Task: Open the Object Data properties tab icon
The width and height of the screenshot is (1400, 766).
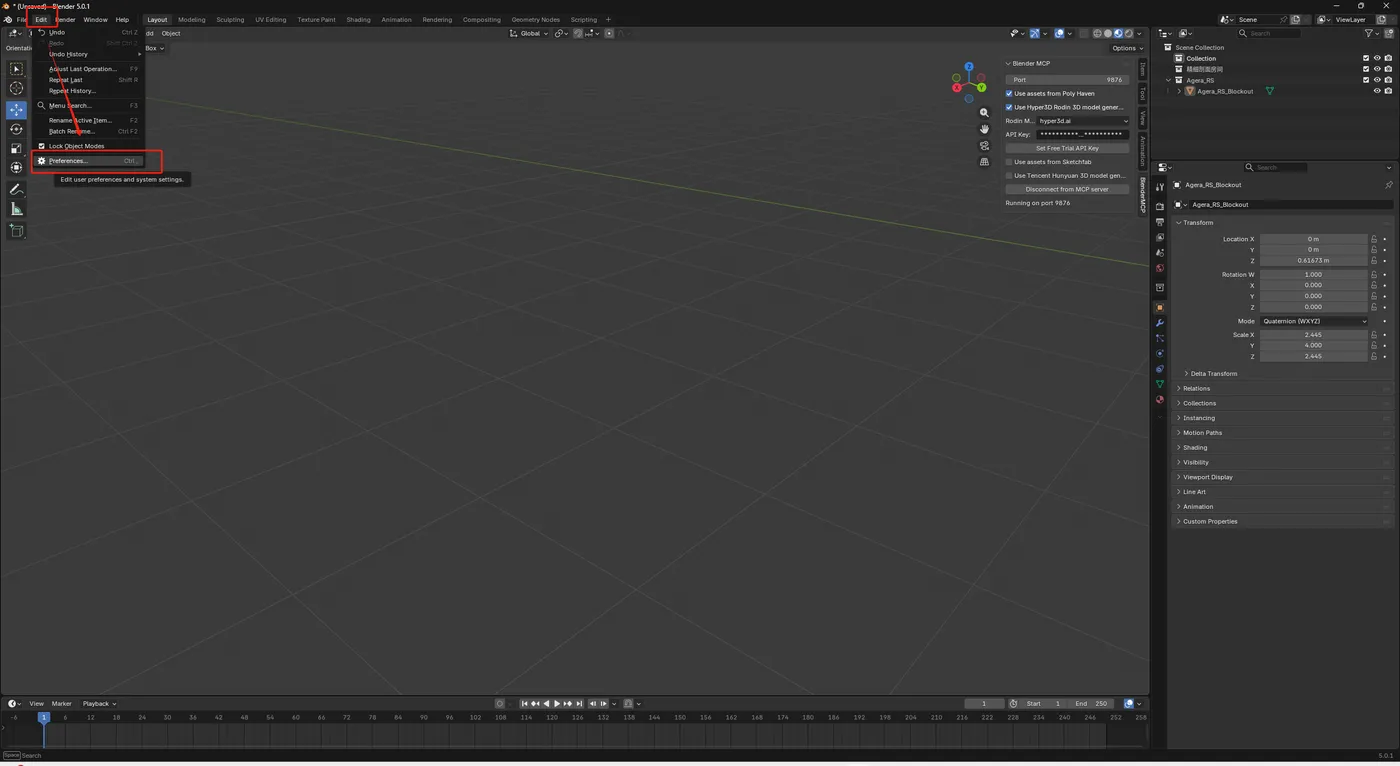Action: click(x=1160, y=384)
